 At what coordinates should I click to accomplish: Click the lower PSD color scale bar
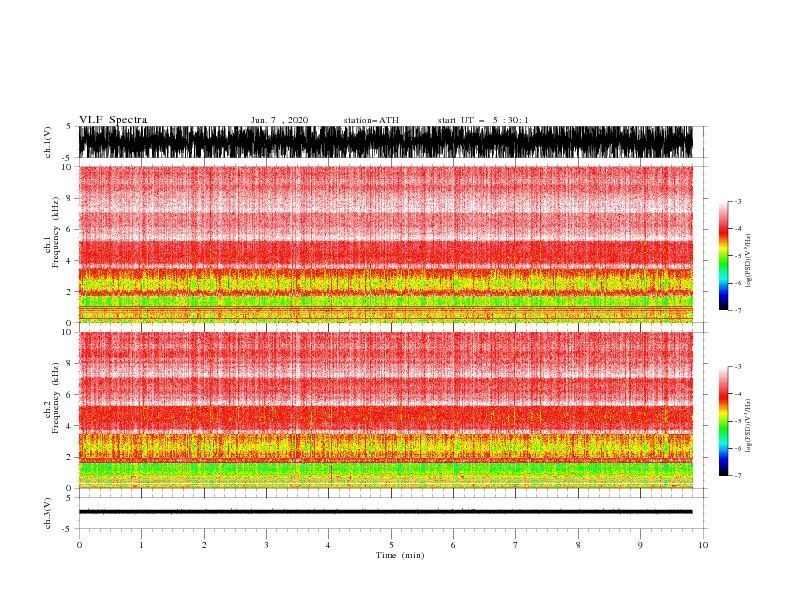coord(723,421)
